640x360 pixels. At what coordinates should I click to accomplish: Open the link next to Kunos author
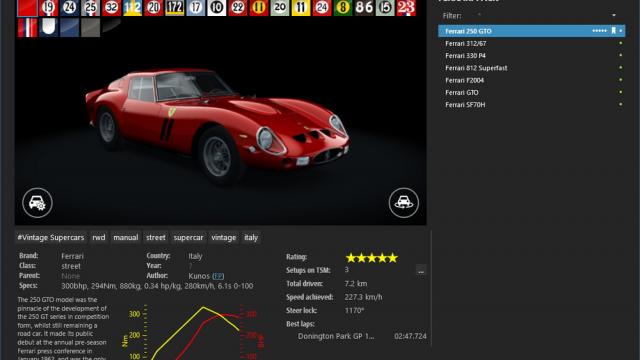(x=218, y=276)
